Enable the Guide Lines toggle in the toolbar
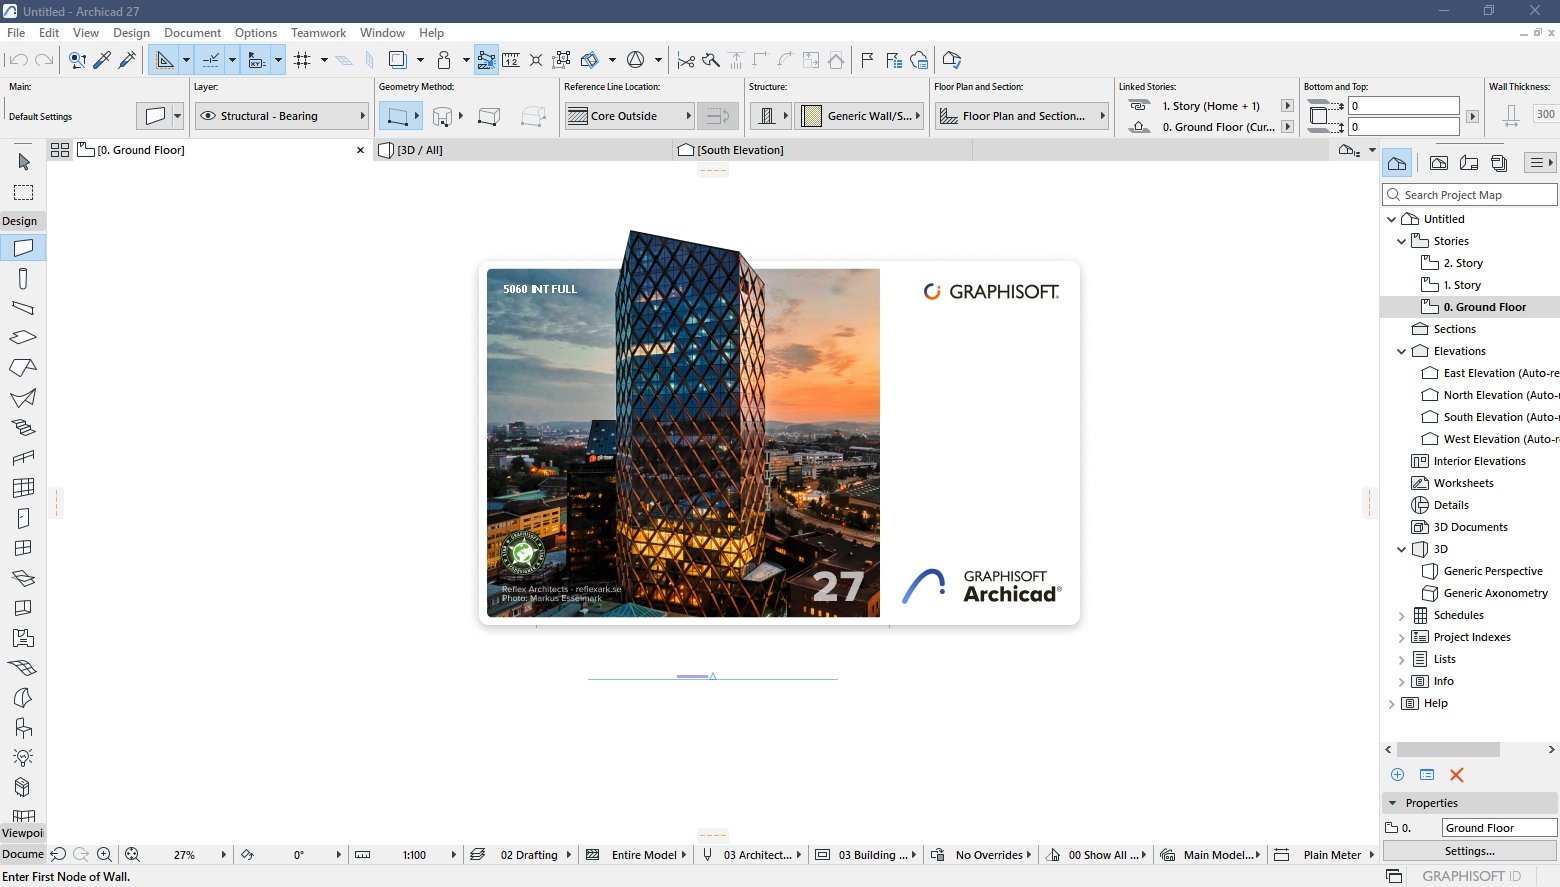The image size is (1560, 887). (165, 60)
